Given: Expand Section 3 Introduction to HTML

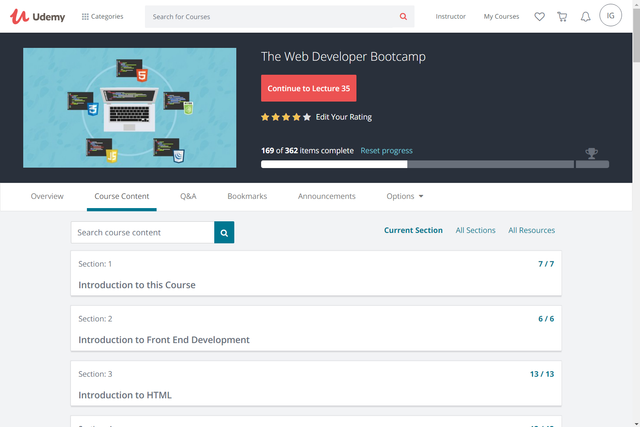Looking at the screenshot, I should point(316,384).
